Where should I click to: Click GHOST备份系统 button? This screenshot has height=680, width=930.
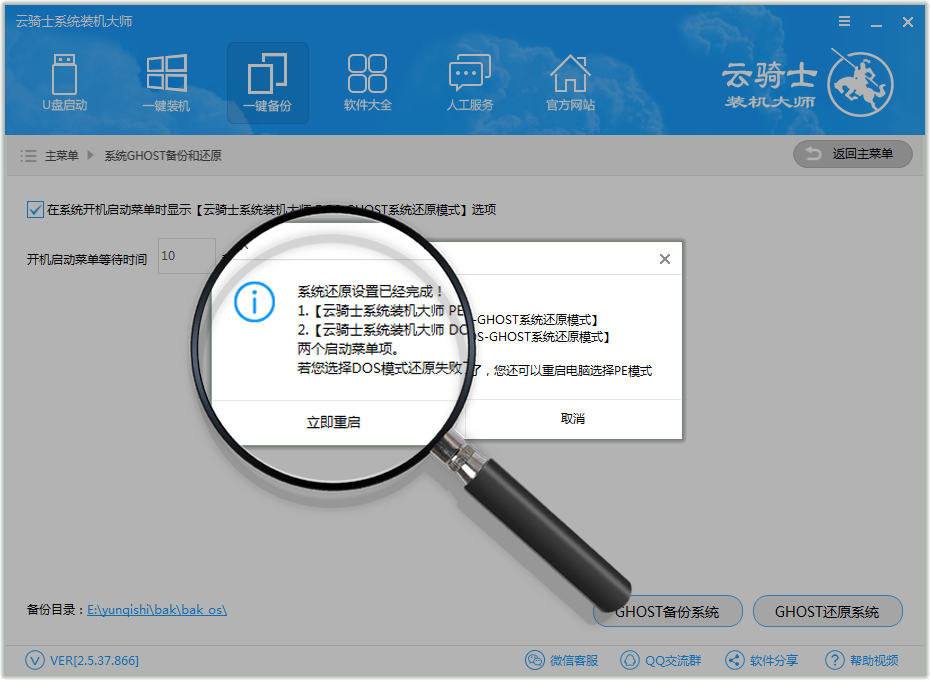pos(667,612)
